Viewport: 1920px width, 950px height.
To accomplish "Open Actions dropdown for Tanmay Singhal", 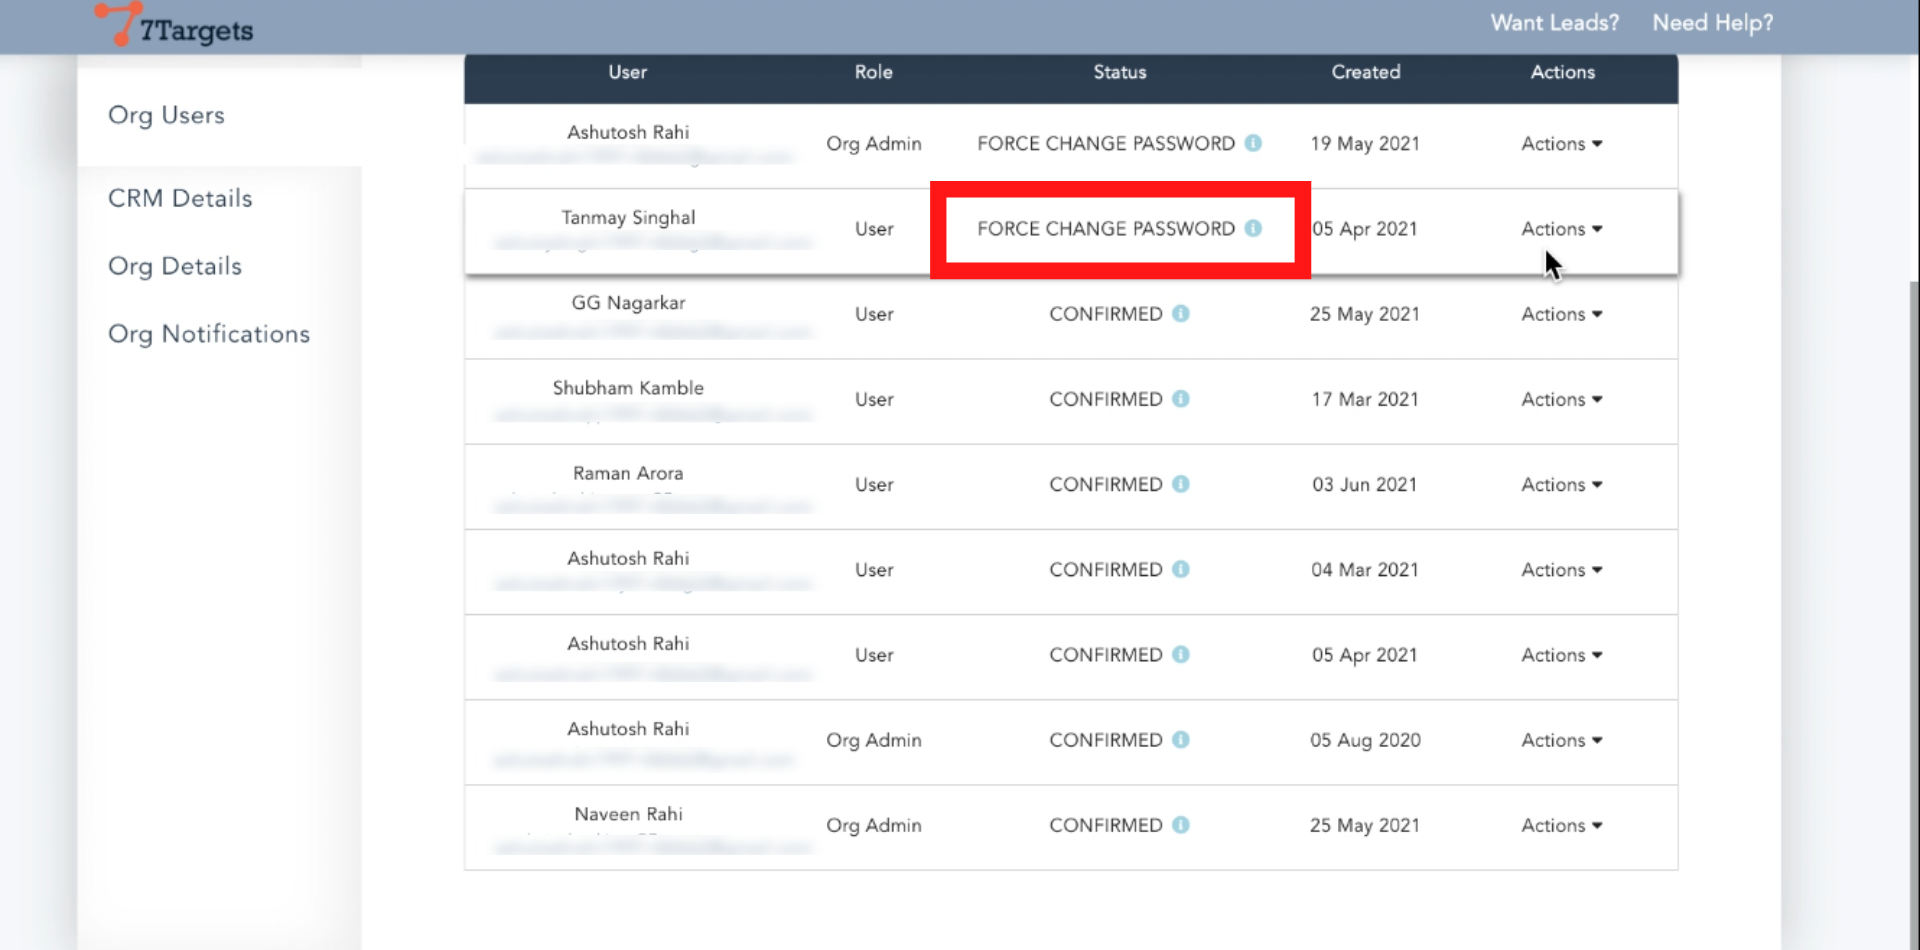I will pyautogui.click(x=1561, y=229).
